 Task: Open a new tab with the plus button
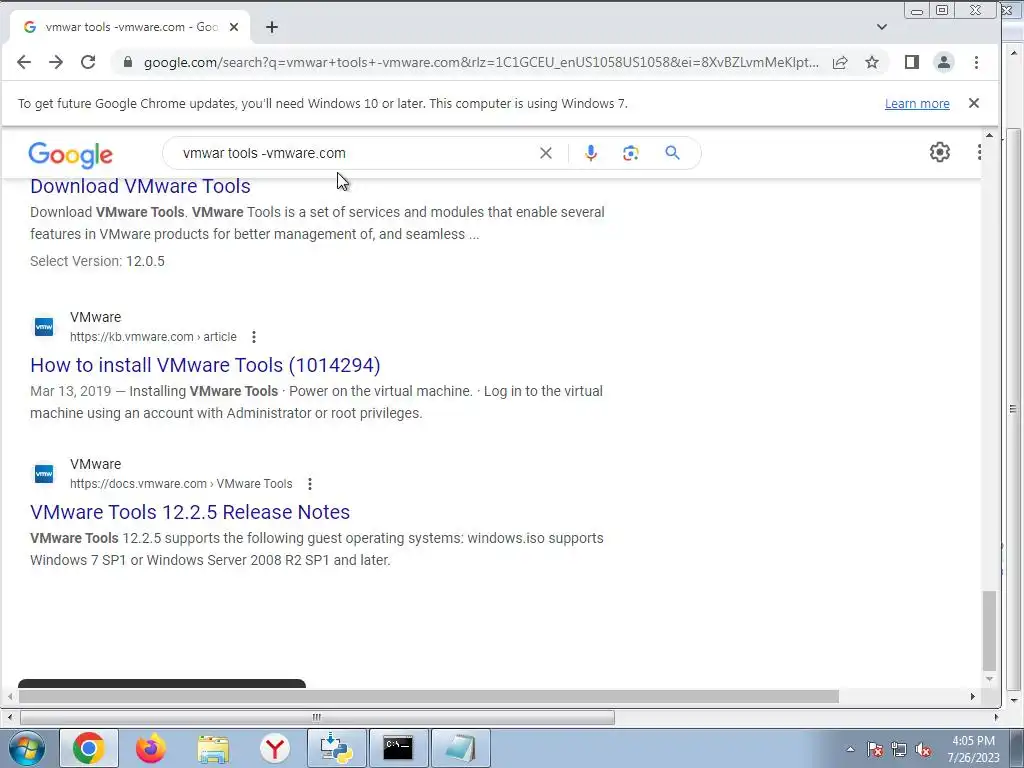point(272,27)
